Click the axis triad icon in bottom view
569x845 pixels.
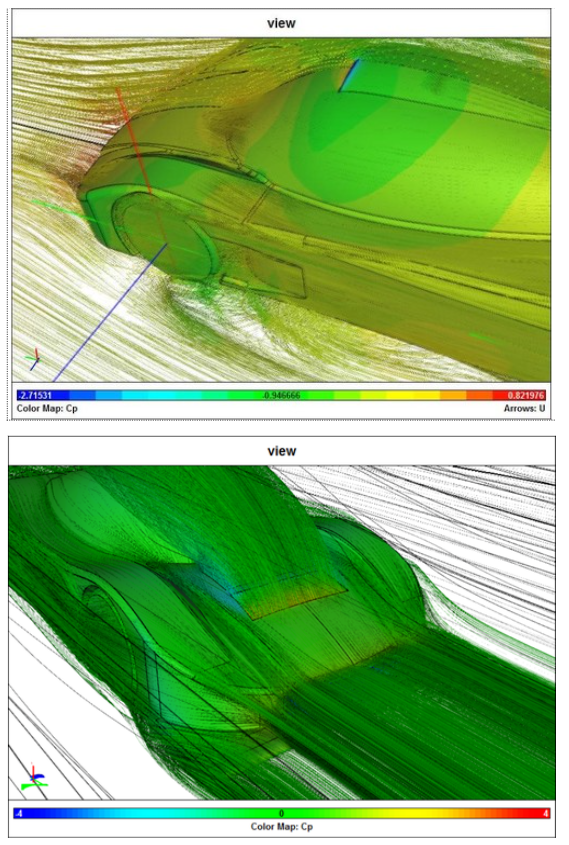point(33,778)
